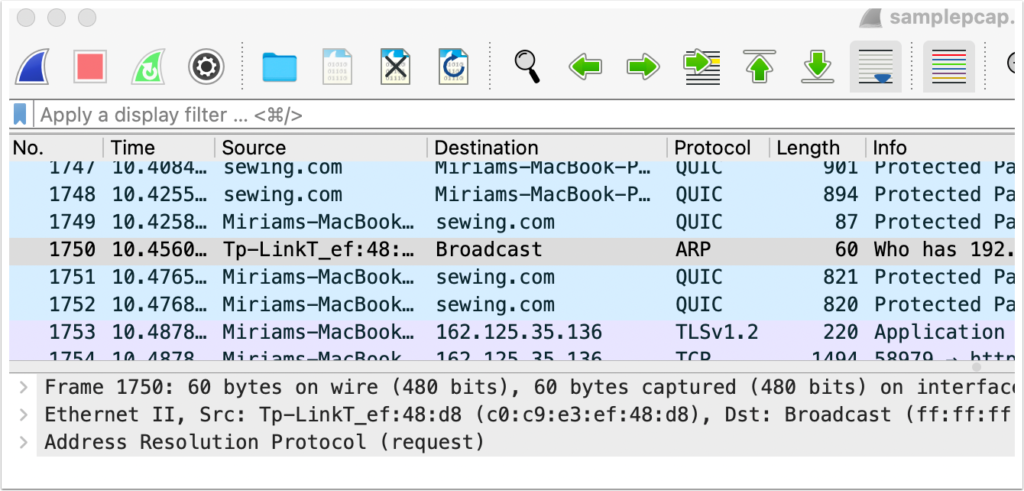Screen dimensions: 1024x491
Task: Sort packets by Protocol column
Action: click(712, 148)
